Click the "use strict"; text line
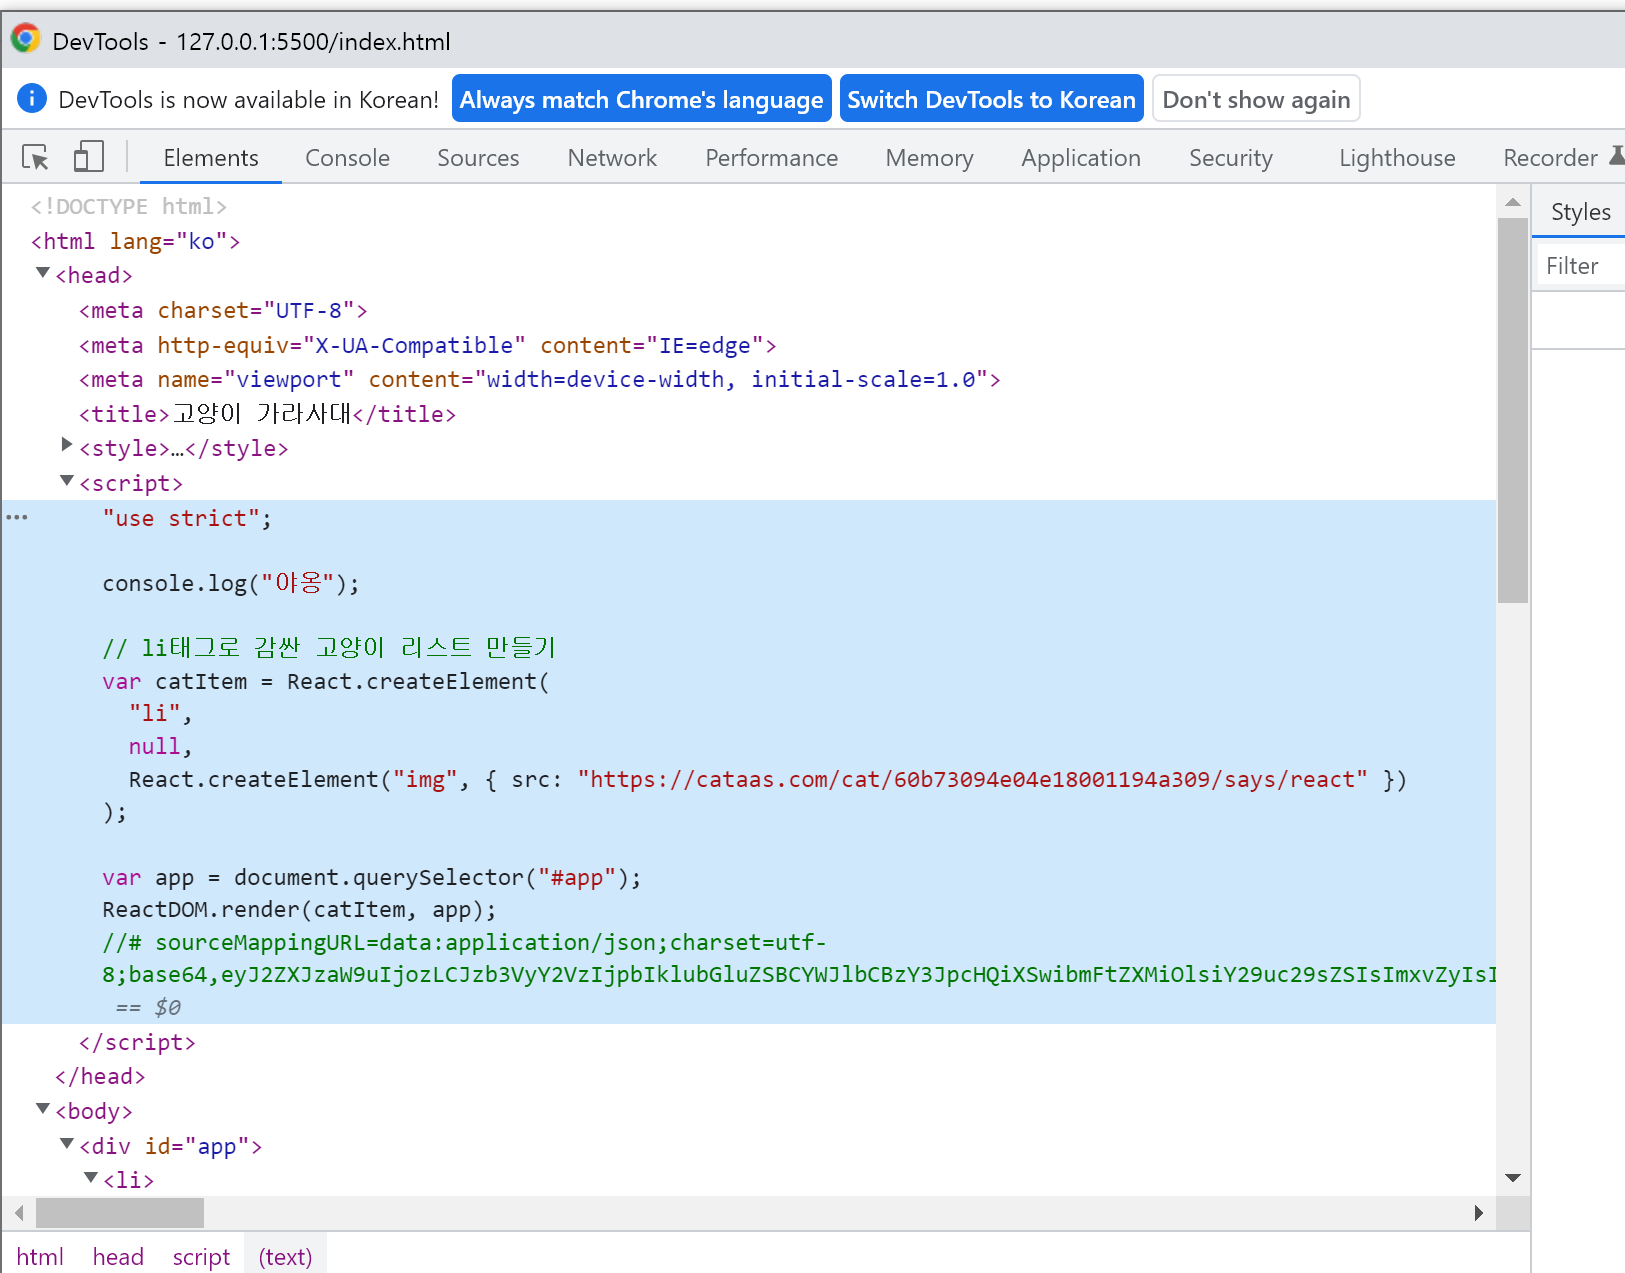This screenshot has width=1625, height=1273. click(x=187, y=518)
